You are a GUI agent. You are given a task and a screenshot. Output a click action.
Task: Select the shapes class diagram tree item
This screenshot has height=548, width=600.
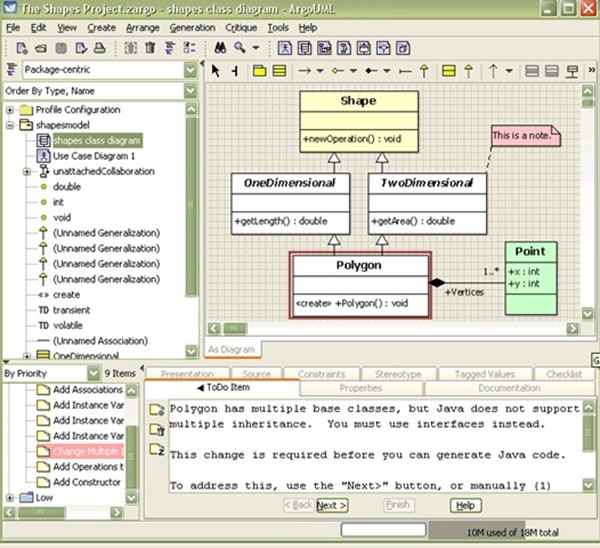point(97,140)
